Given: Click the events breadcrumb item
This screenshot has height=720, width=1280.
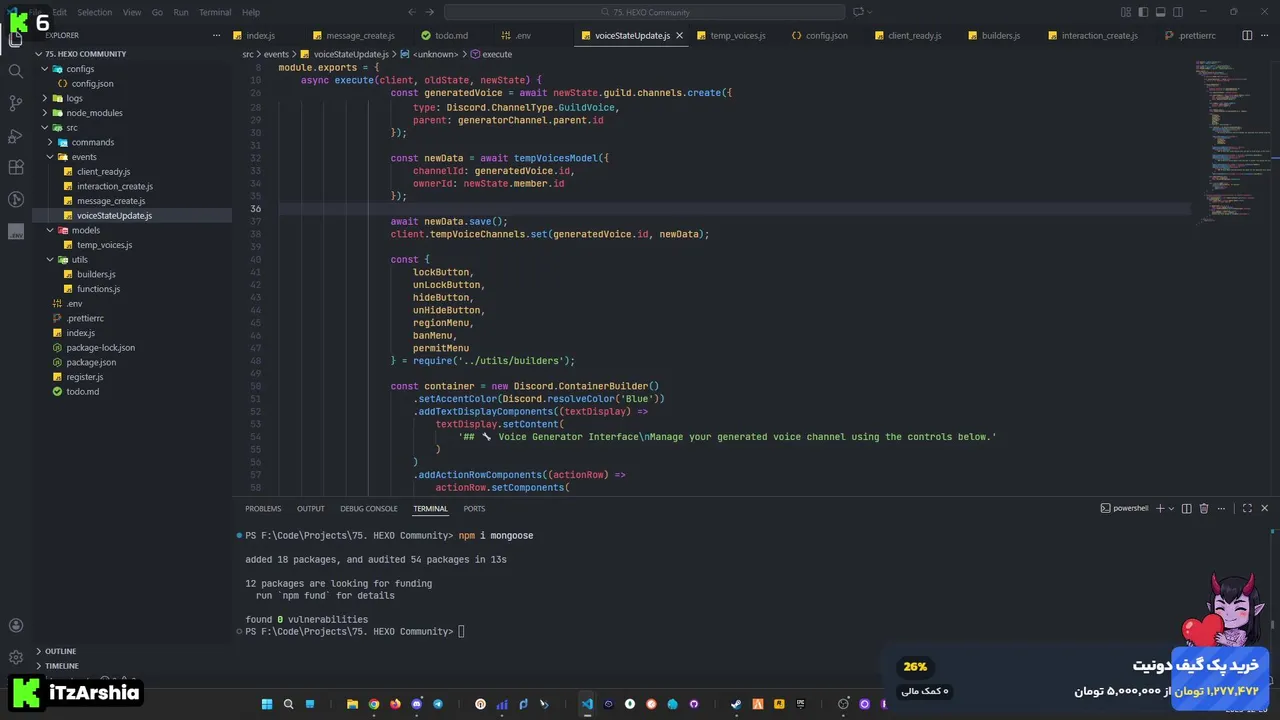Looking at the screenshot, I should click(276, 54).
